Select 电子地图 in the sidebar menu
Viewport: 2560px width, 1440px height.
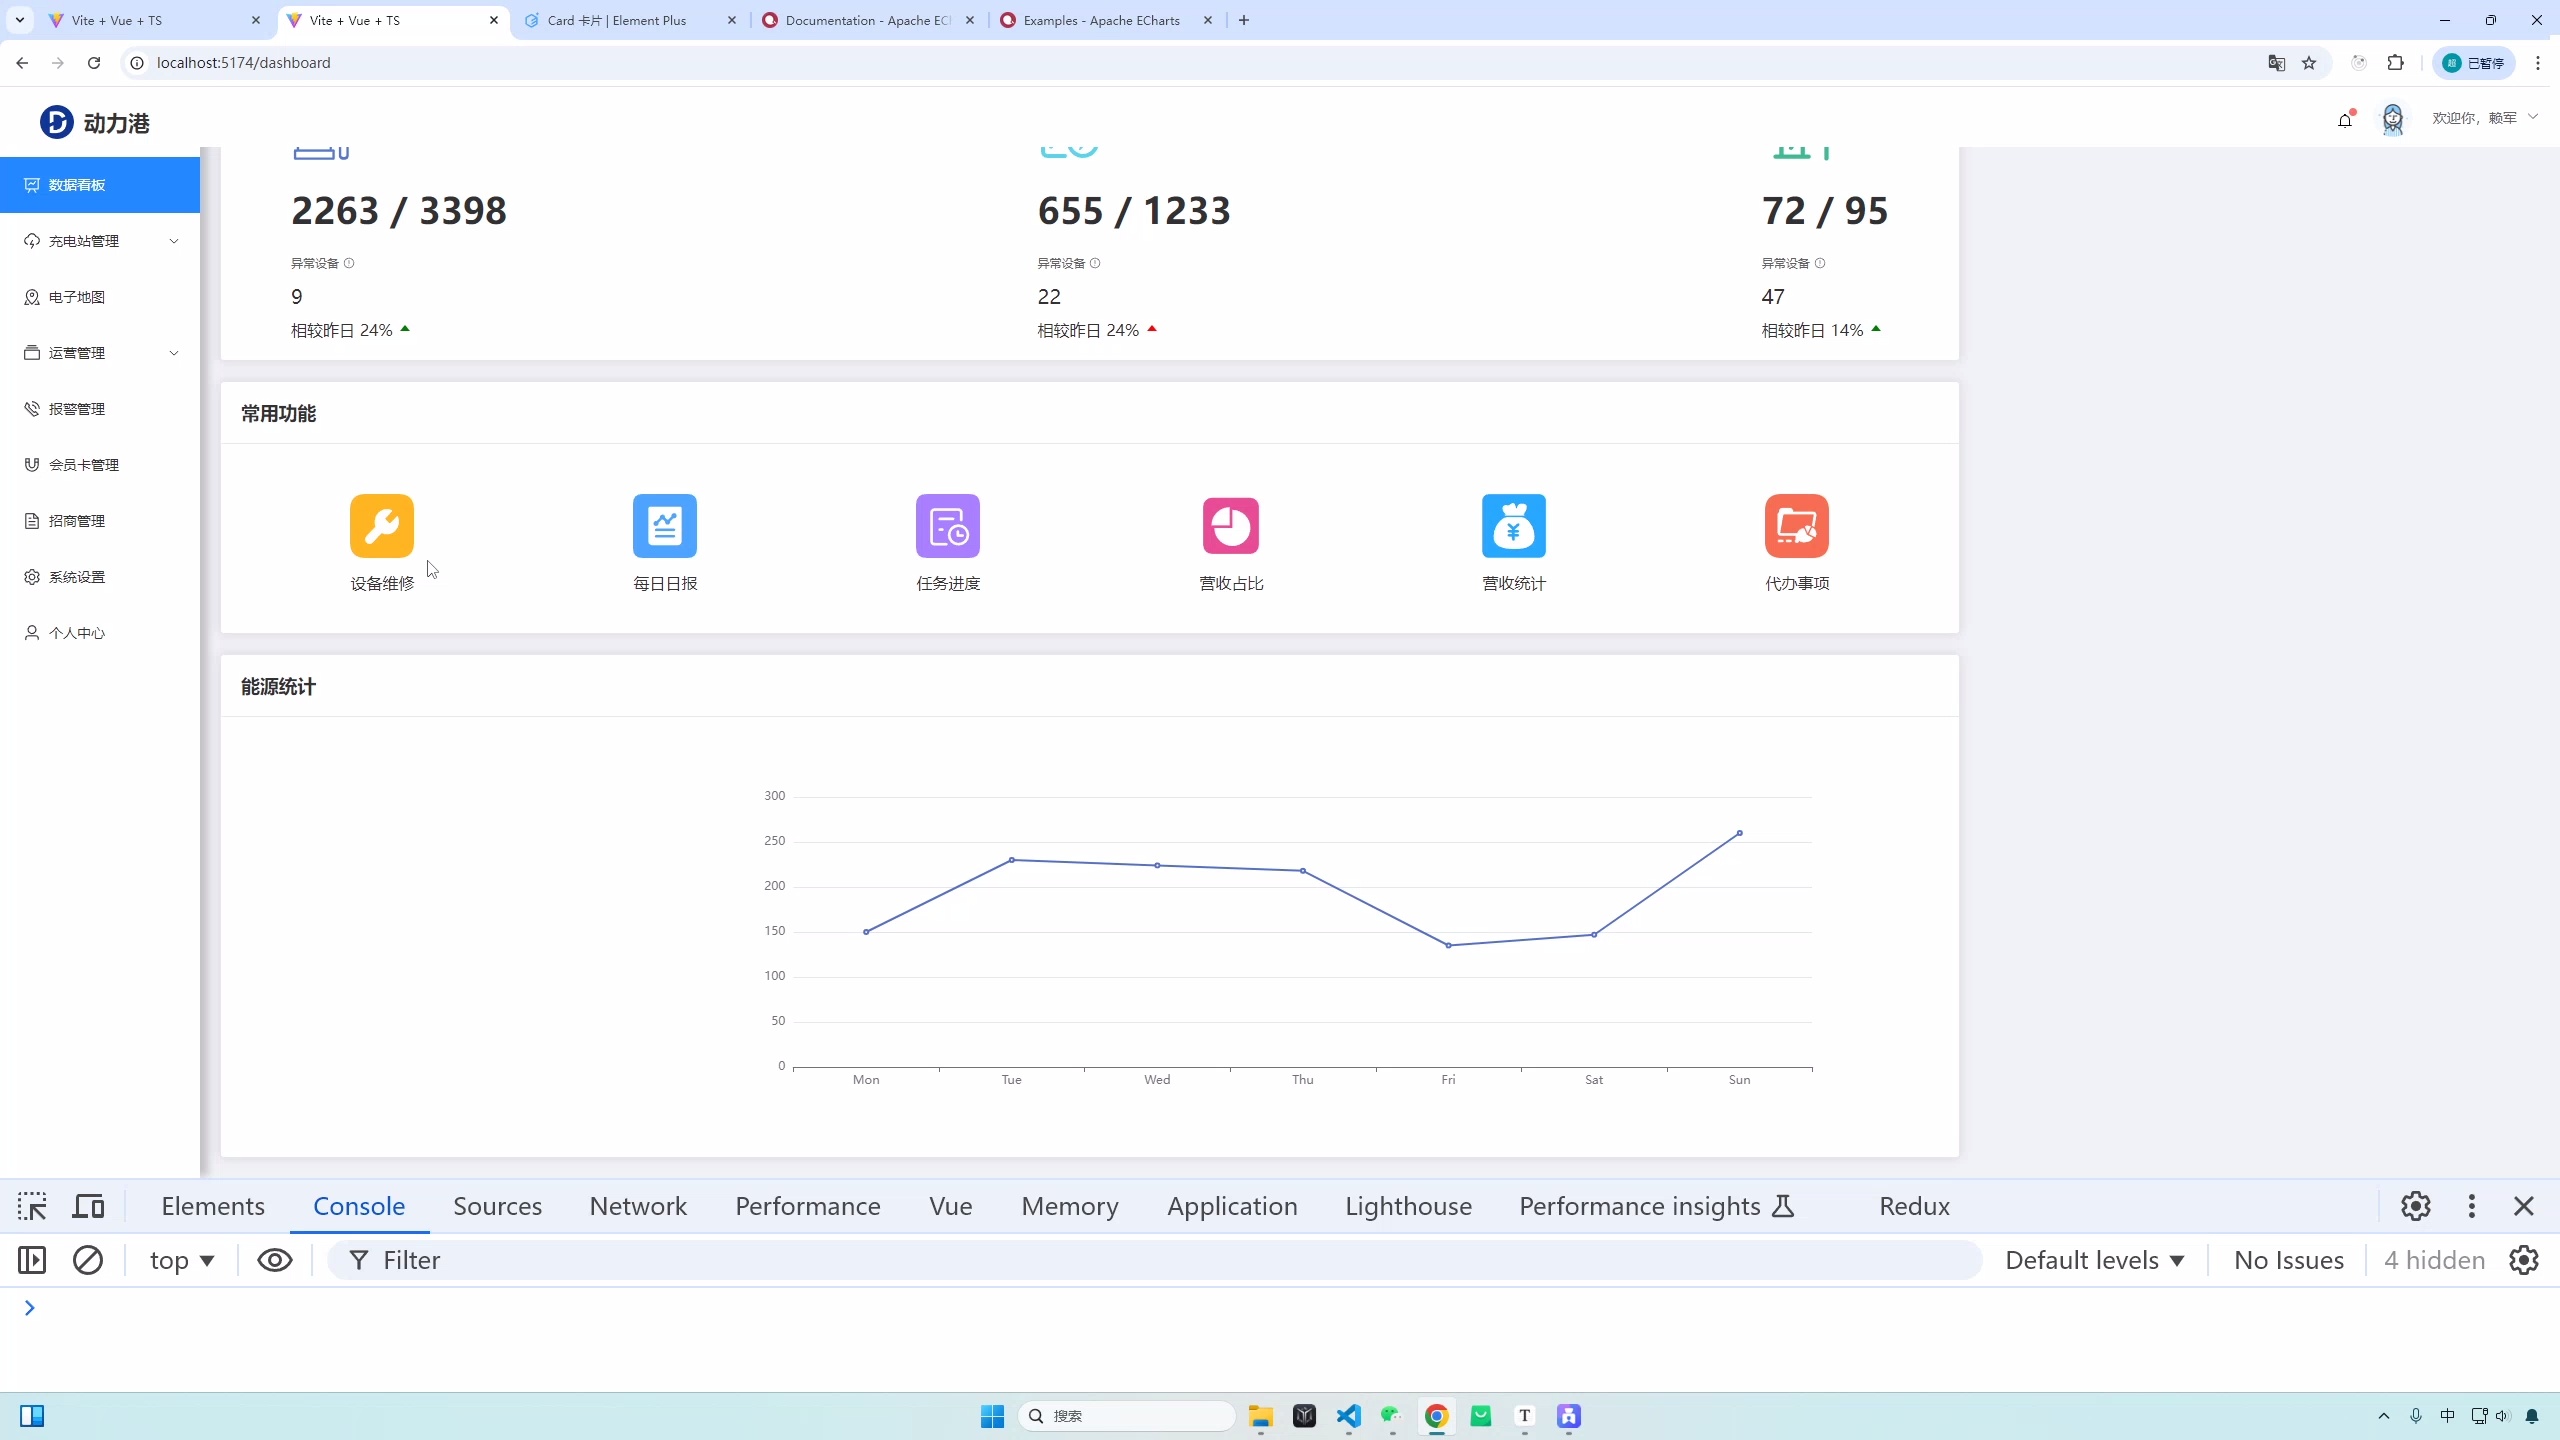click(77, 297)
